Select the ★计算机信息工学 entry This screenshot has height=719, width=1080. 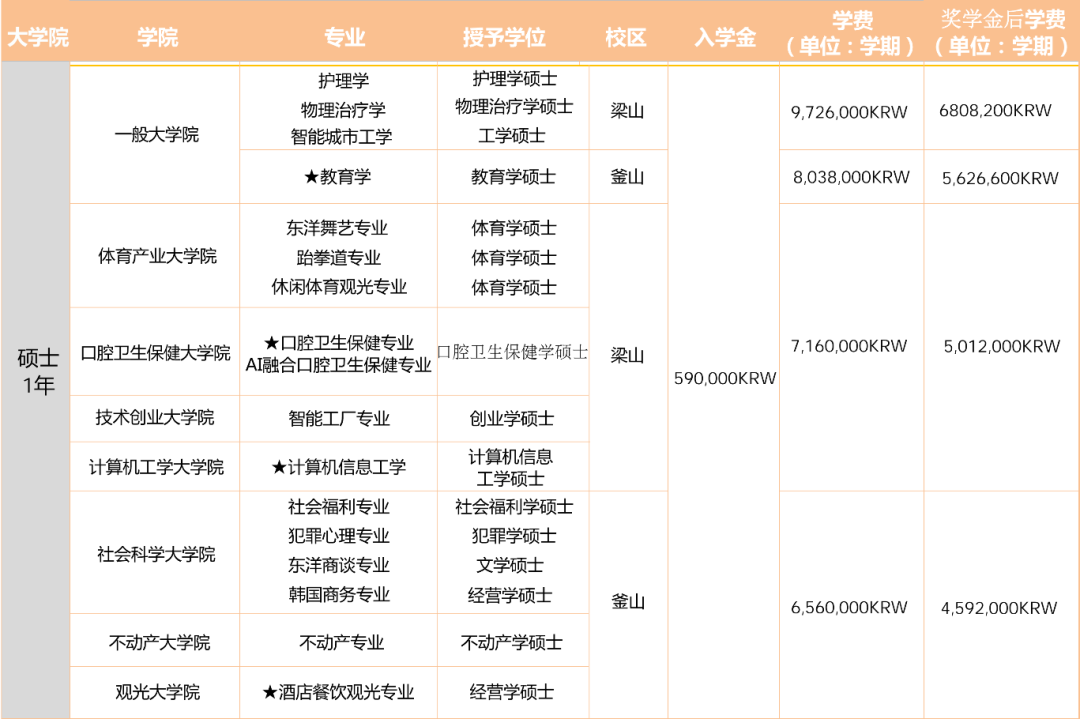pos(337,466)
